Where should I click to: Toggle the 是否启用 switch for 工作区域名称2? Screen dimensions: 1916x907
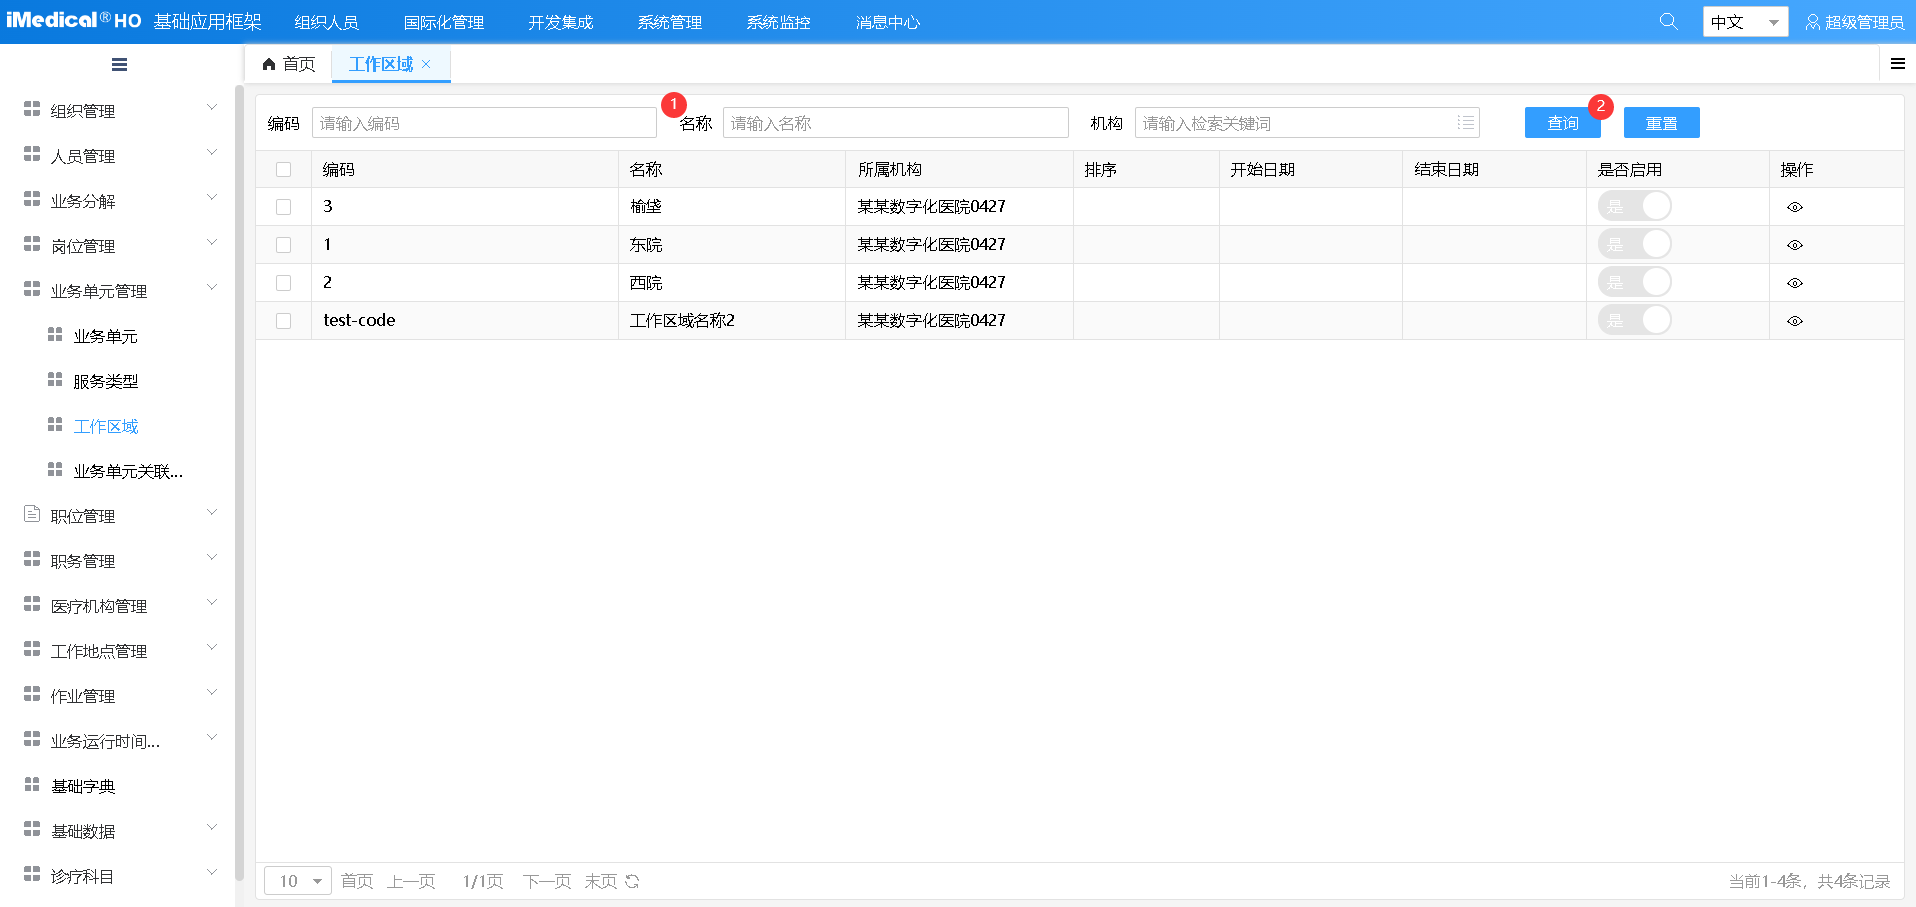[x=1634, y=320]
